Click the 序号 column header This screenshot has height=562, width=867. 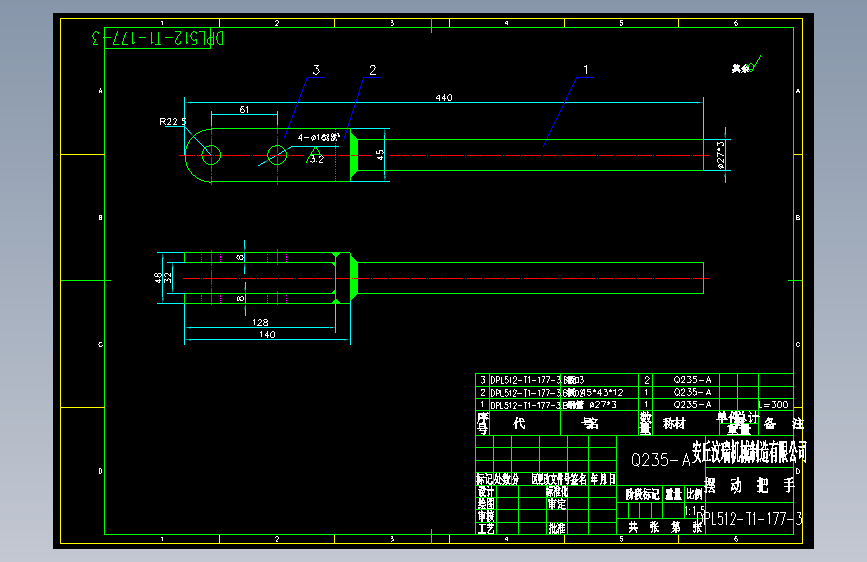[x=483, y=423]
